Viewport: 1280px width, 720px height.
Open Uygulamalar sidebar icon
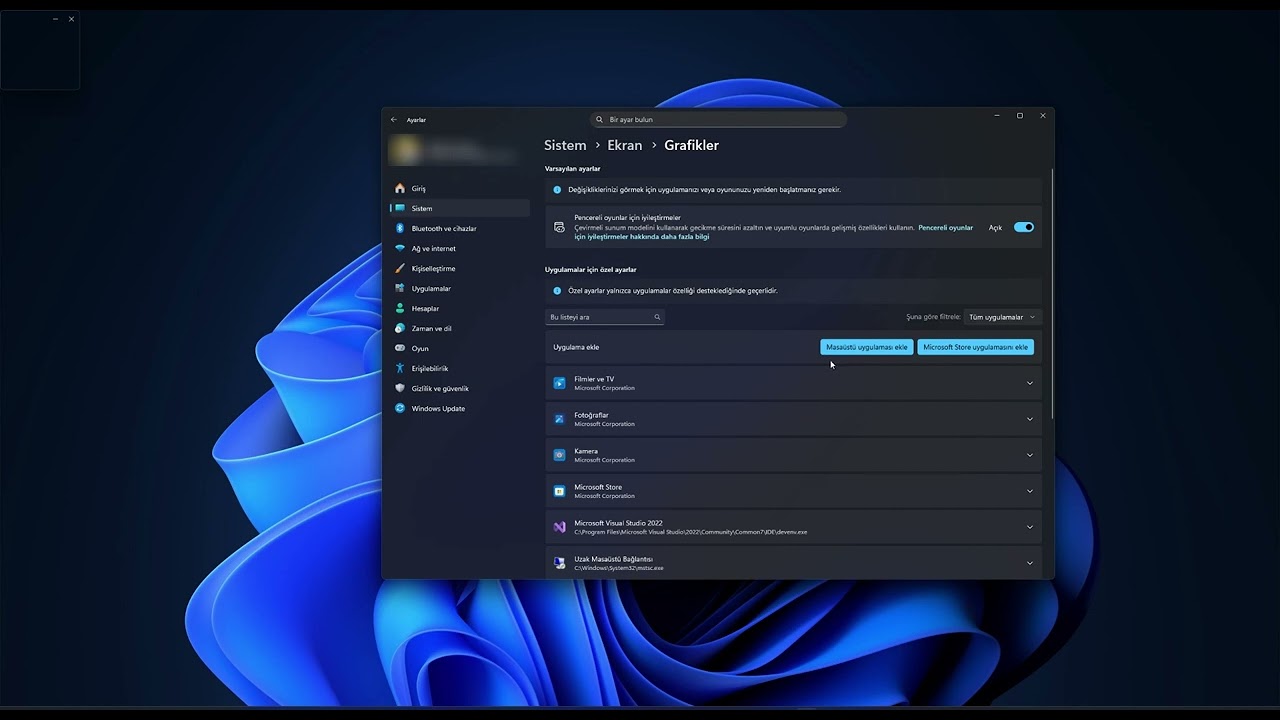[400, 288]
